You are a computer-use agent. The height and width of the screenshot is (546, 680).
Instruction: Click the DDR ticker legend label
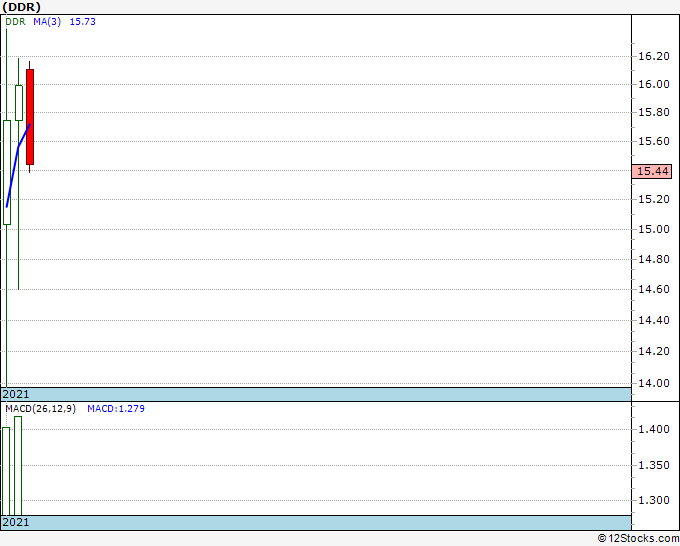(16, 22)
